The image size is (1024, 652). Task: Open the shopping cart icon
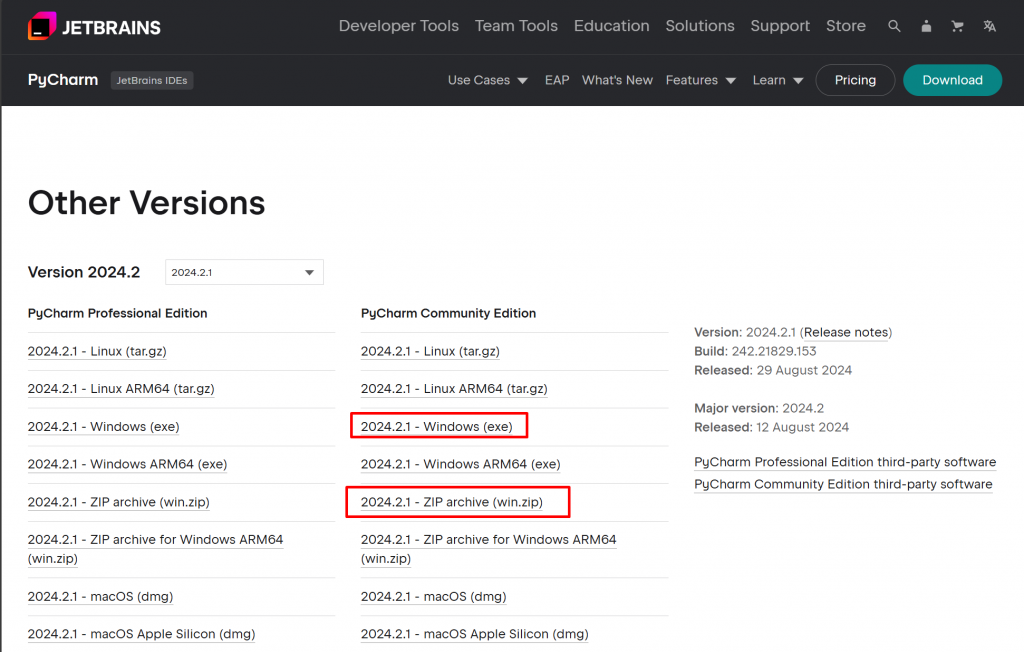point(957,26)
